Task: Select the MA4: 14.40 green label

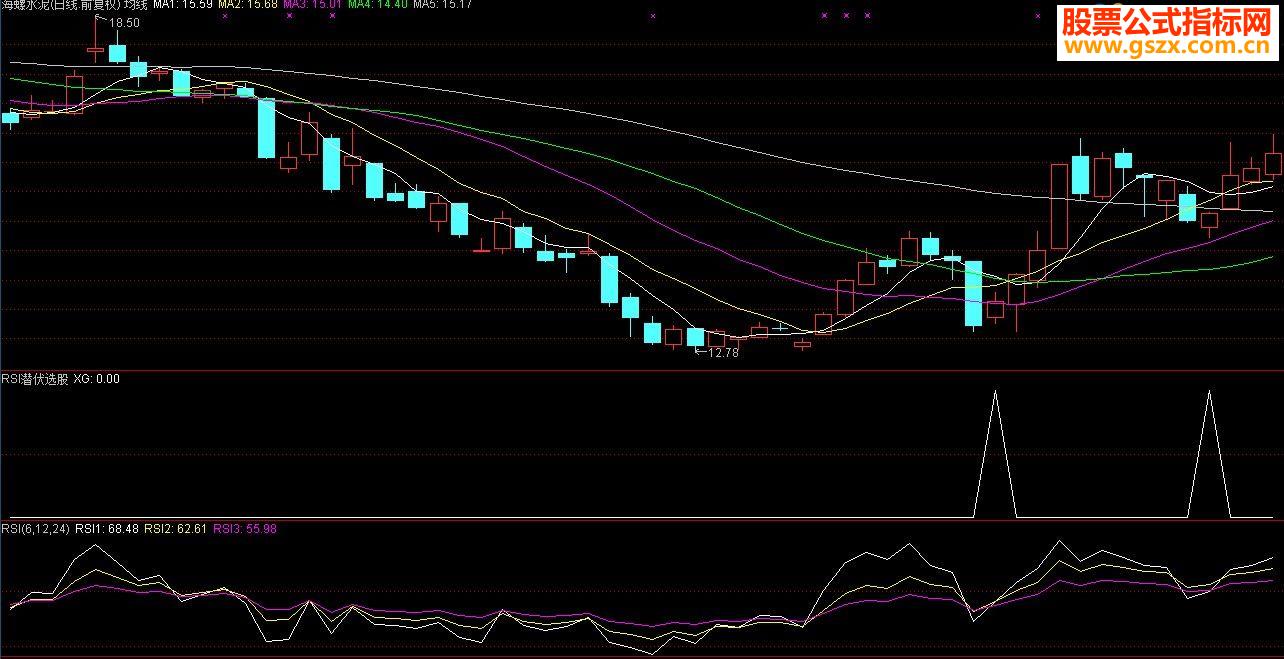Action: pyautogui.click(x=377, y=5)
